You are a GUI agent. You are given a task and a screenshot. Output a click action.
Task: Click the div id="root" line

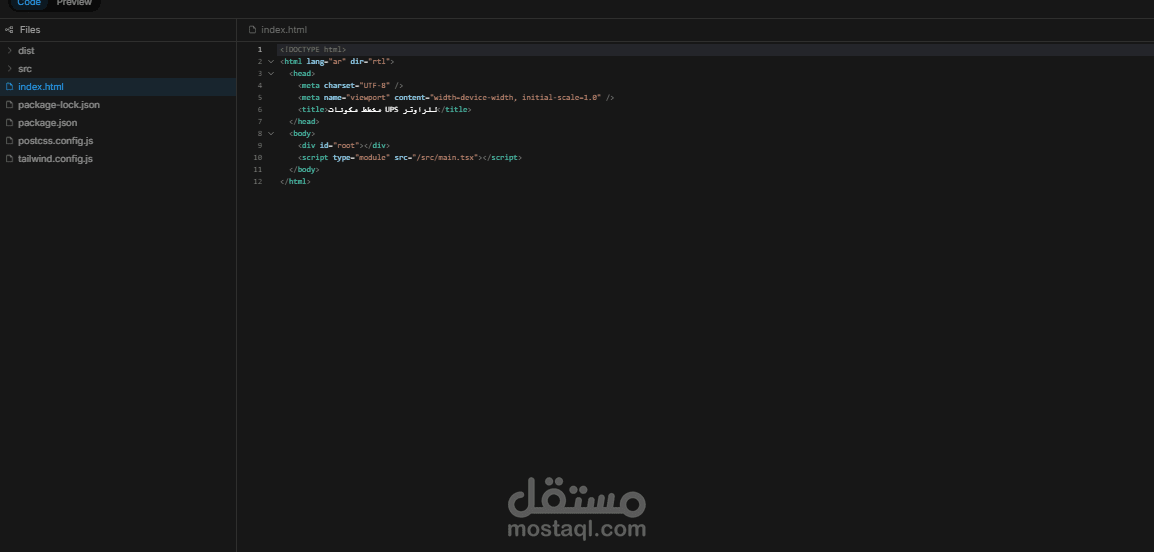coord(344,146)
